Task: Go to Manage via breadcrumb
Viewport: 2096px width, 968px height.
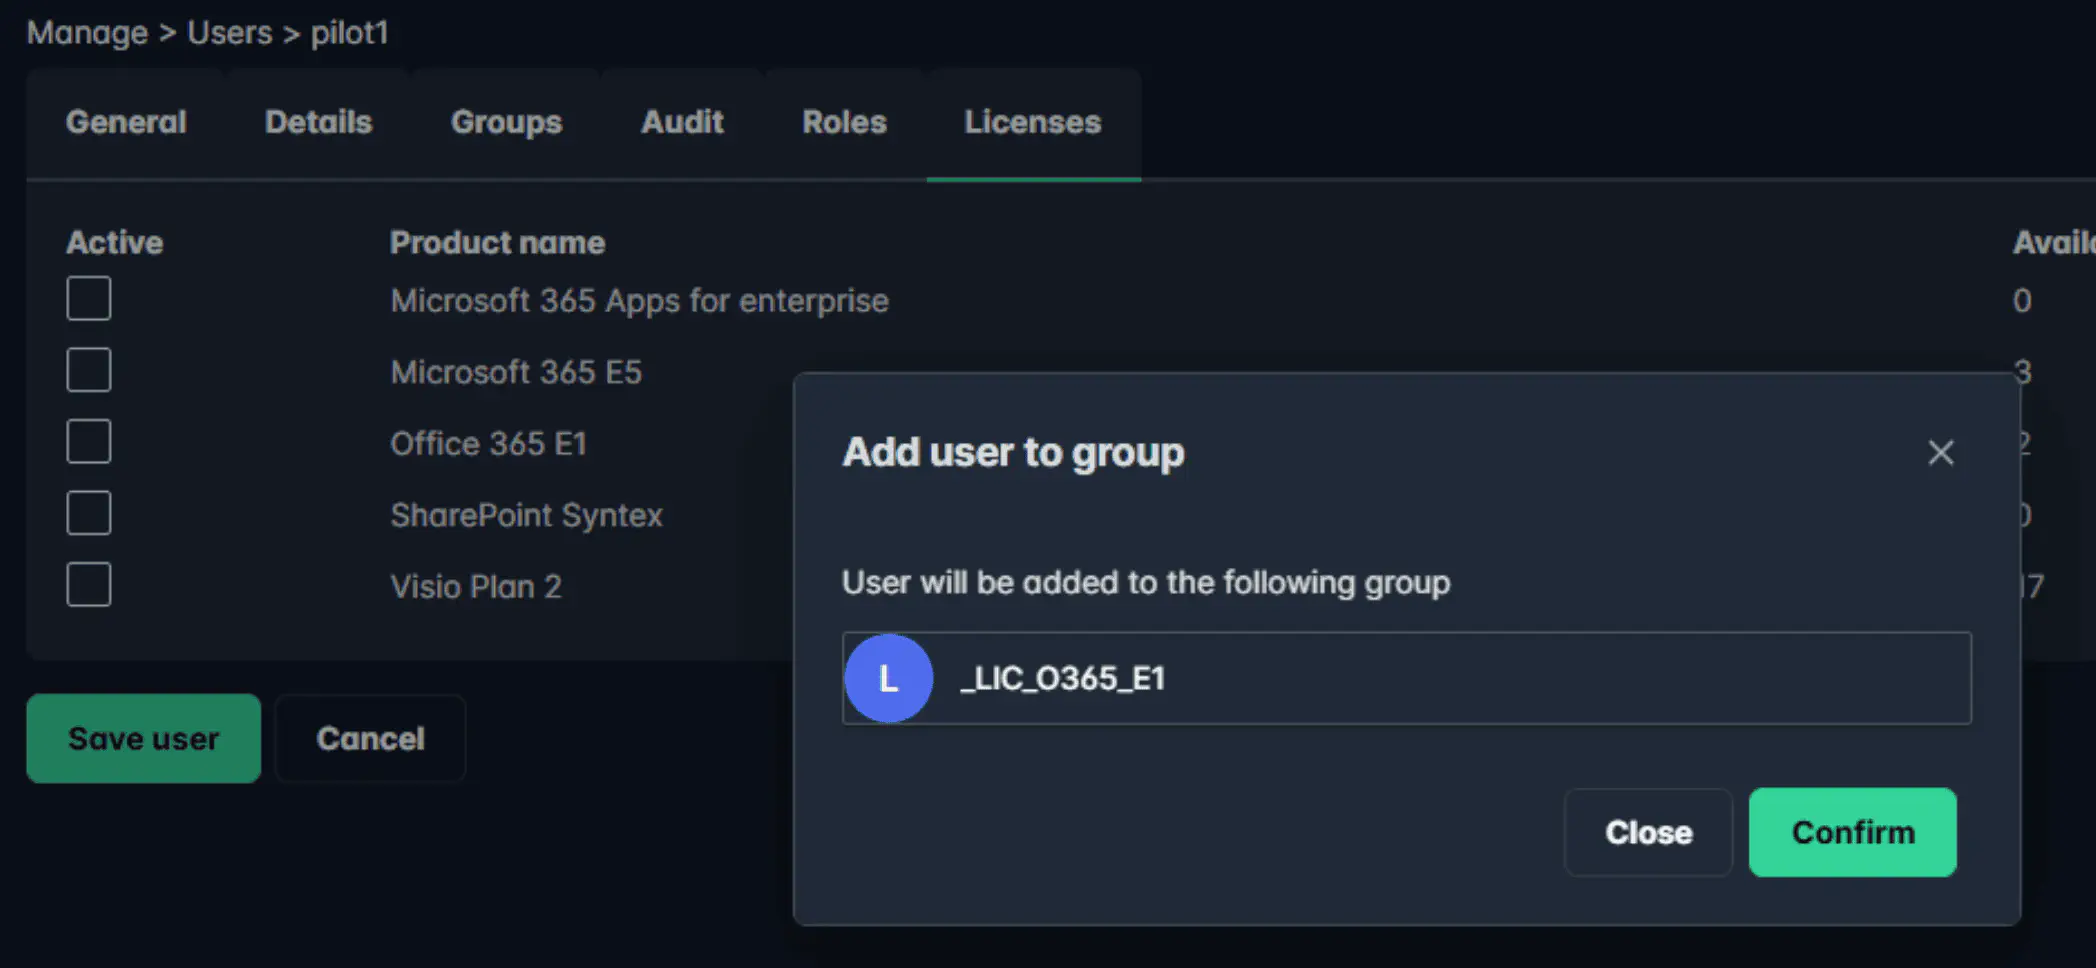Action: (87, 33)
